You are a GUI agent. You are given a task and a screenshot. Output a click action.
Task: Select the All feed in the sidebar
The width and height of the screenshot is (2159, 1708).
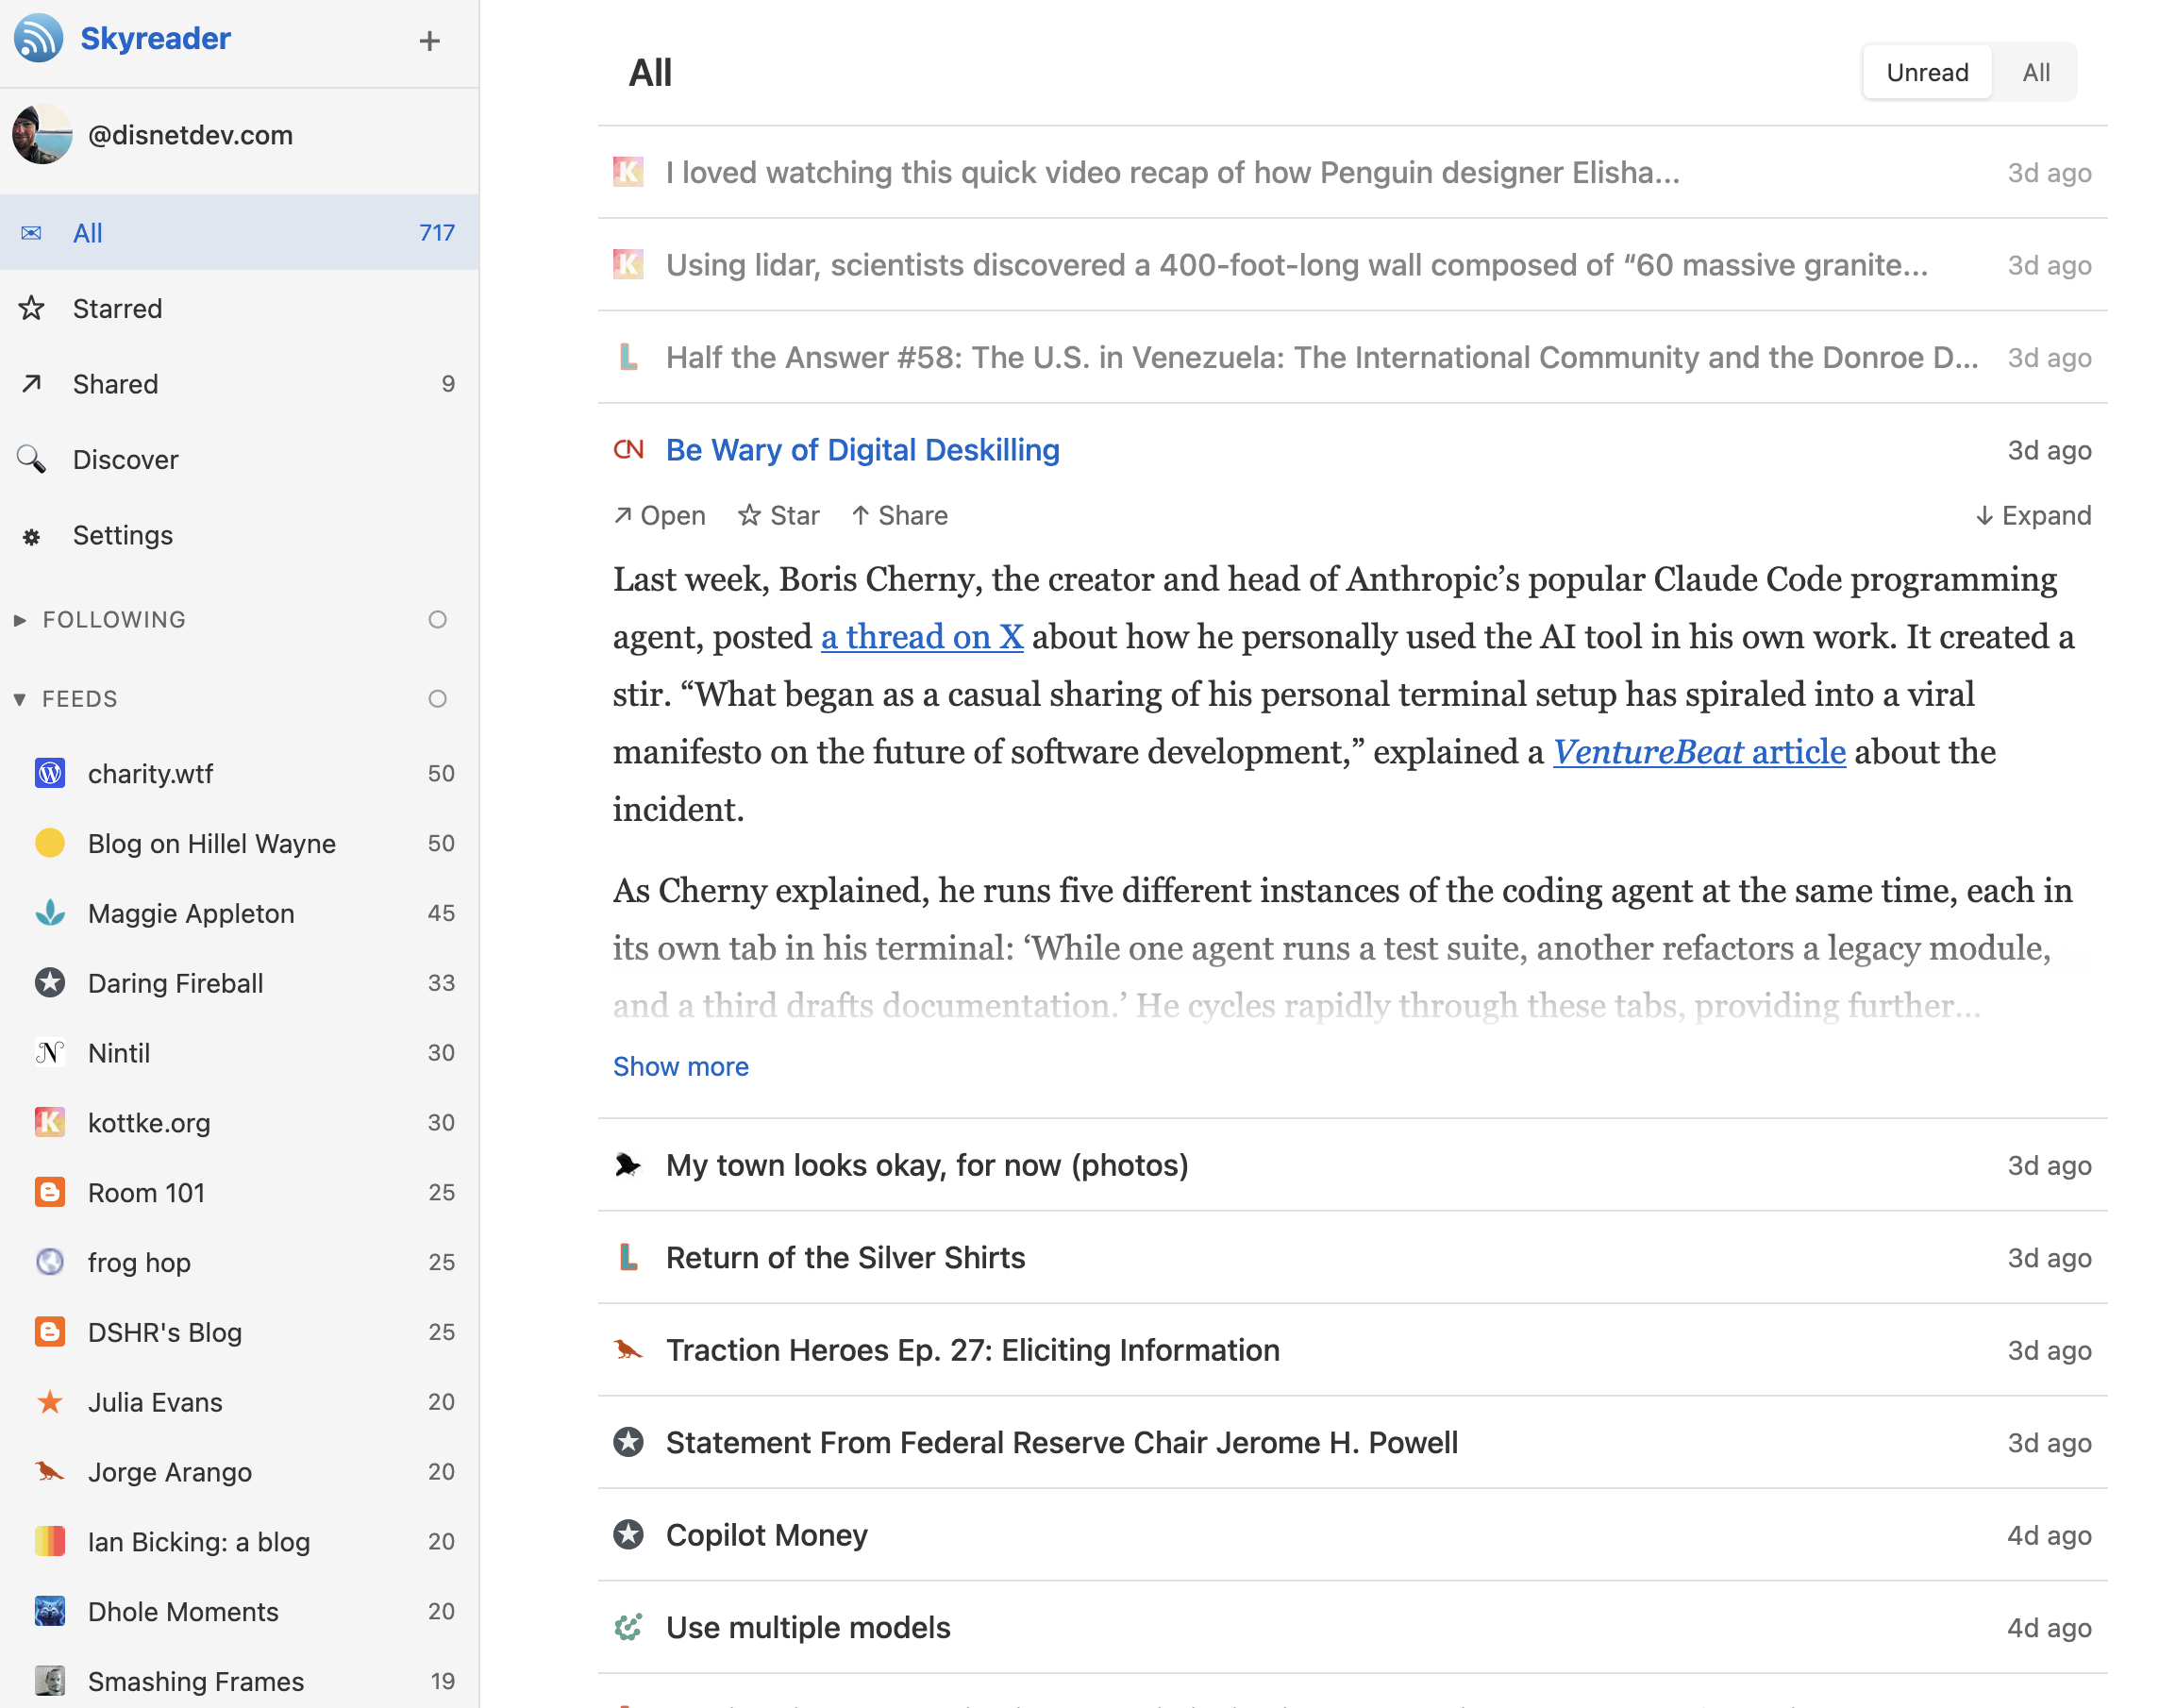(87, 232)
